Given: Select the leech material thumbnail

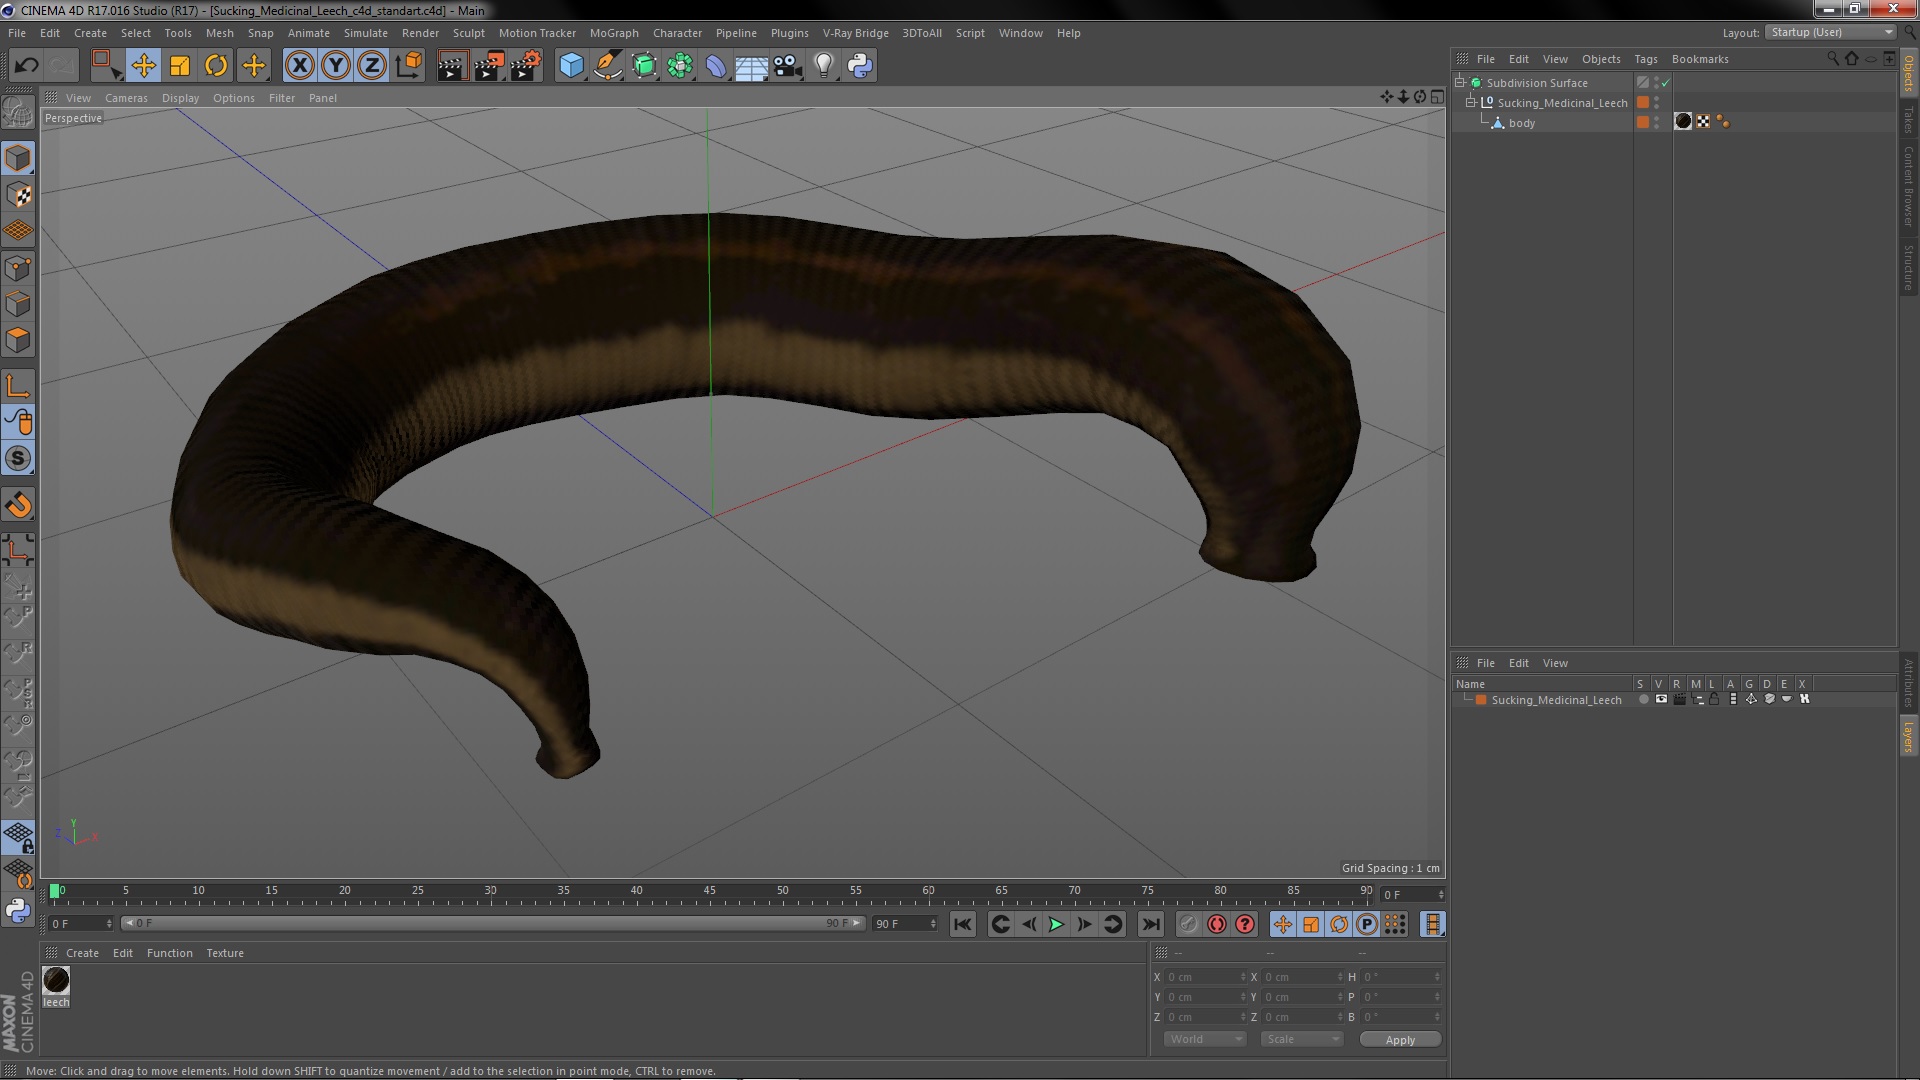Looking at the screenshot, I should click(56, 981).
